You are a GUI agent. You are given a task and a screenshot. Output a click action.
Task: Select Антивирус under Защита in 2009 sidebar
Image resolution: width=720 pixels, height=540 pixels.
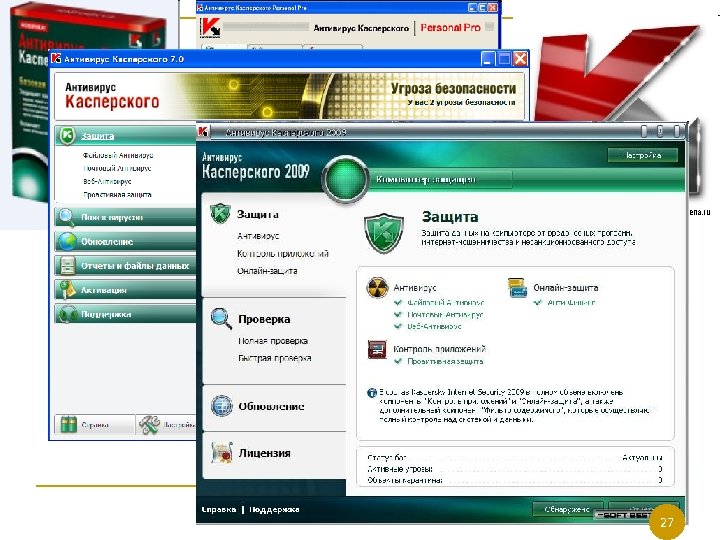tap(258, 236)
